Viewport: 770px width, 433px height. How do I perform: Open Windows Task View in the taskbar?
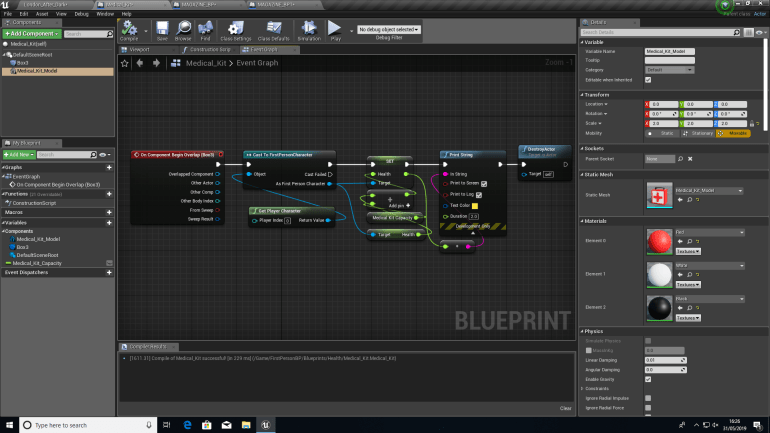tap(166, 425)
